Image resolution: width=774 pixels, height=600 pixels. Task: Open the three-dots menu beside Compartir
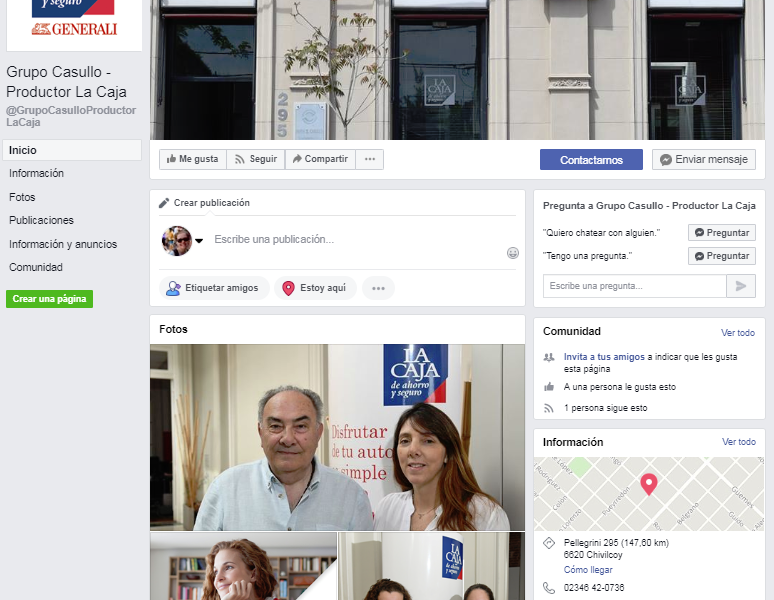[x=370, y=159]
